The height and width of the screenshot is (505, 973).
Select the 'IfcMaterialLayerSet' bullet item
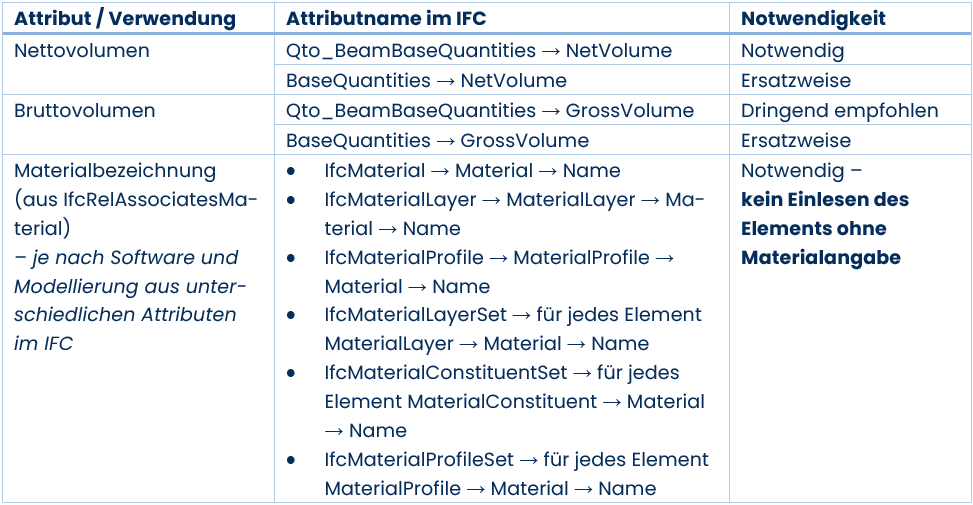coord(513,329)
